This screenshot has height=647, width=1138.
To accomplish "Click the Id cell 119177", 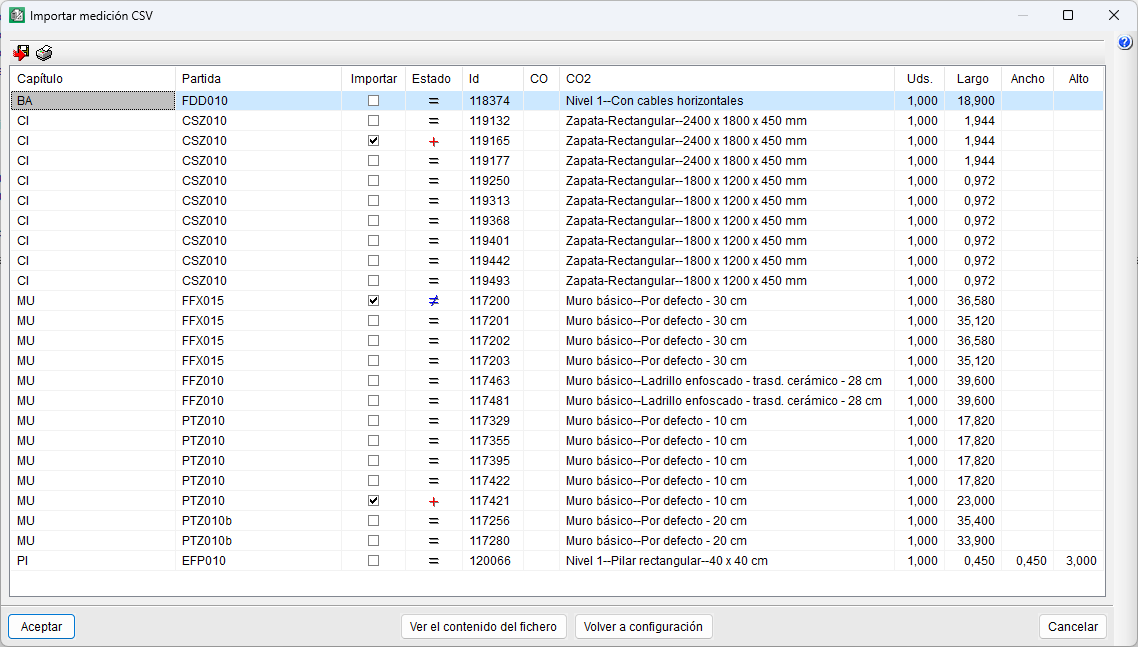I will click(492, 160).
